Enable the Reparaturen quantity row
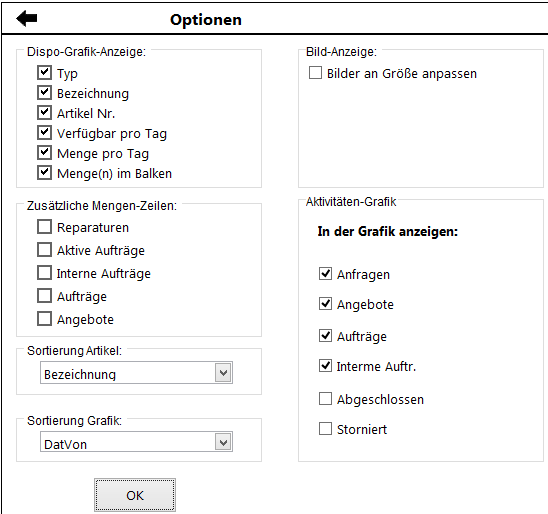Screen dimensions: 548x514 coord(44,227)
